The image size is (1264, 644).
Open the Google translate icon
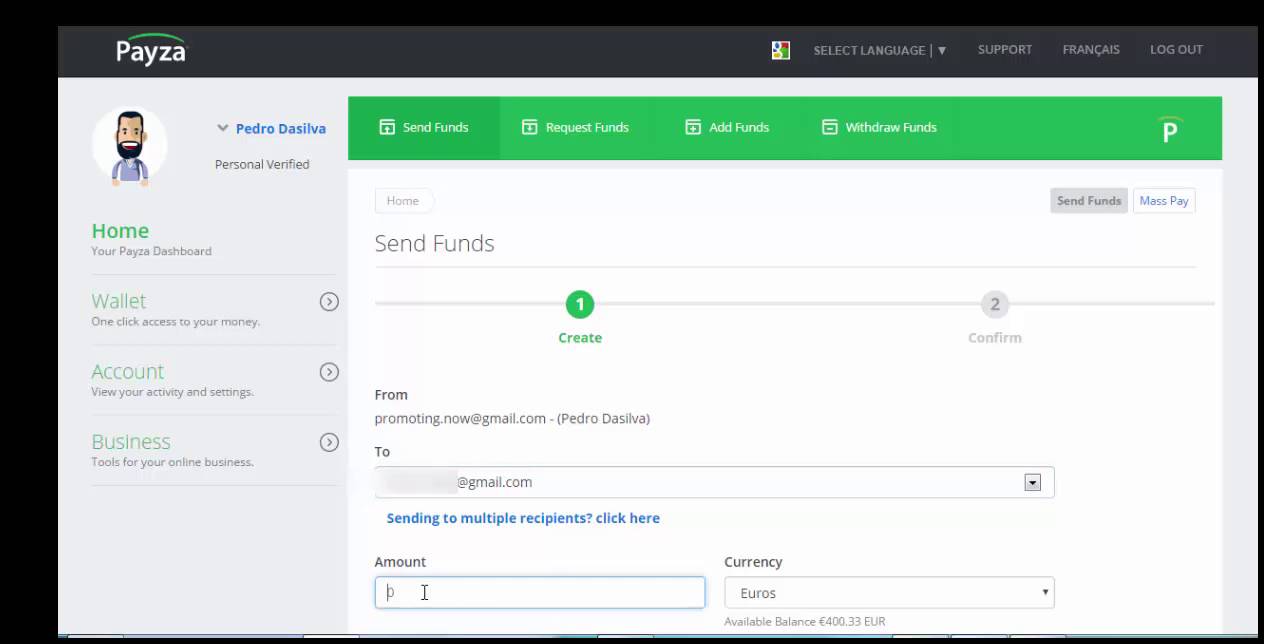[781, 50]
